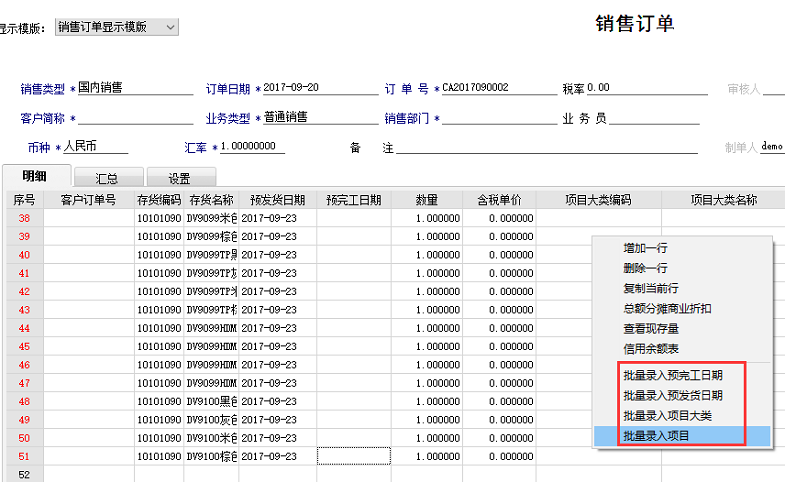This screenshot has width=785, height=482.
Task: Select 批量录入预发货日期 menu option
Action: (672, 395)
